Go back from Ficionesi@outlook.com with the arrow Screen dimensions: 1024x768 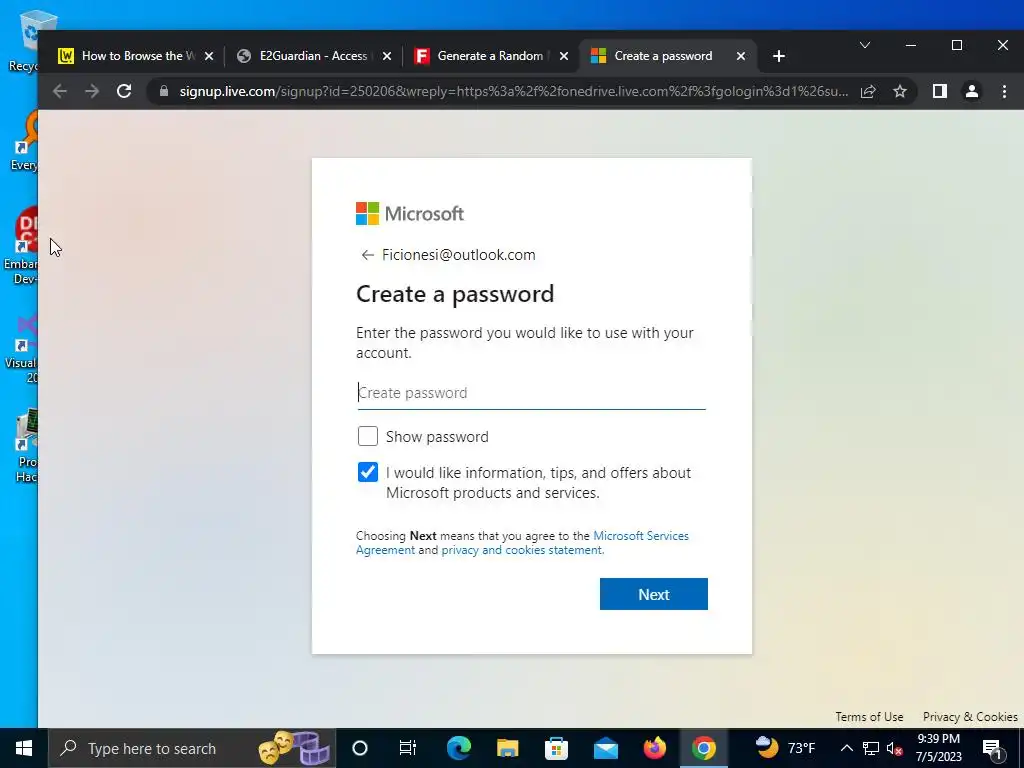(368, 255)
